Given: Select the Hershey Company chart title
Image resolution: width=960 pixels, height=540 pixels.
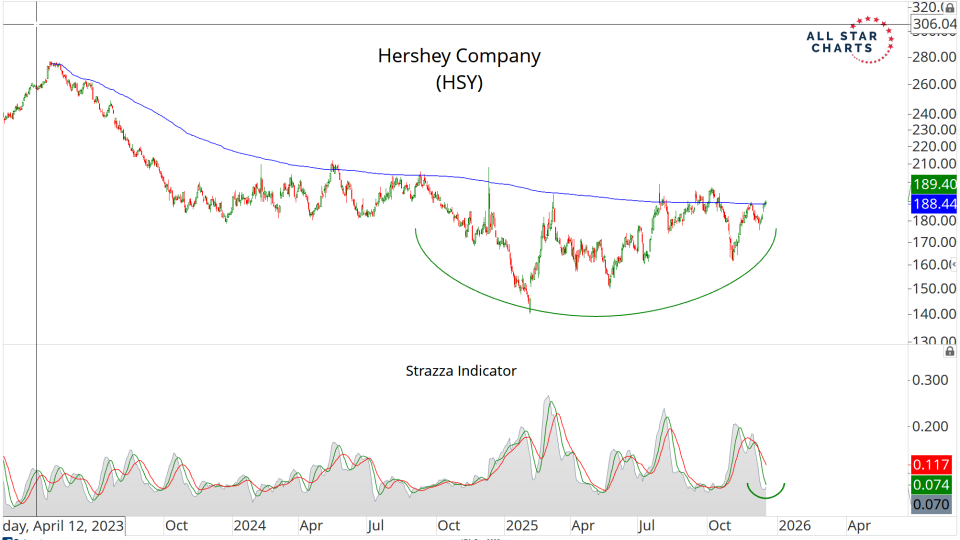Looking at the screenshot, I should point(459,56).
